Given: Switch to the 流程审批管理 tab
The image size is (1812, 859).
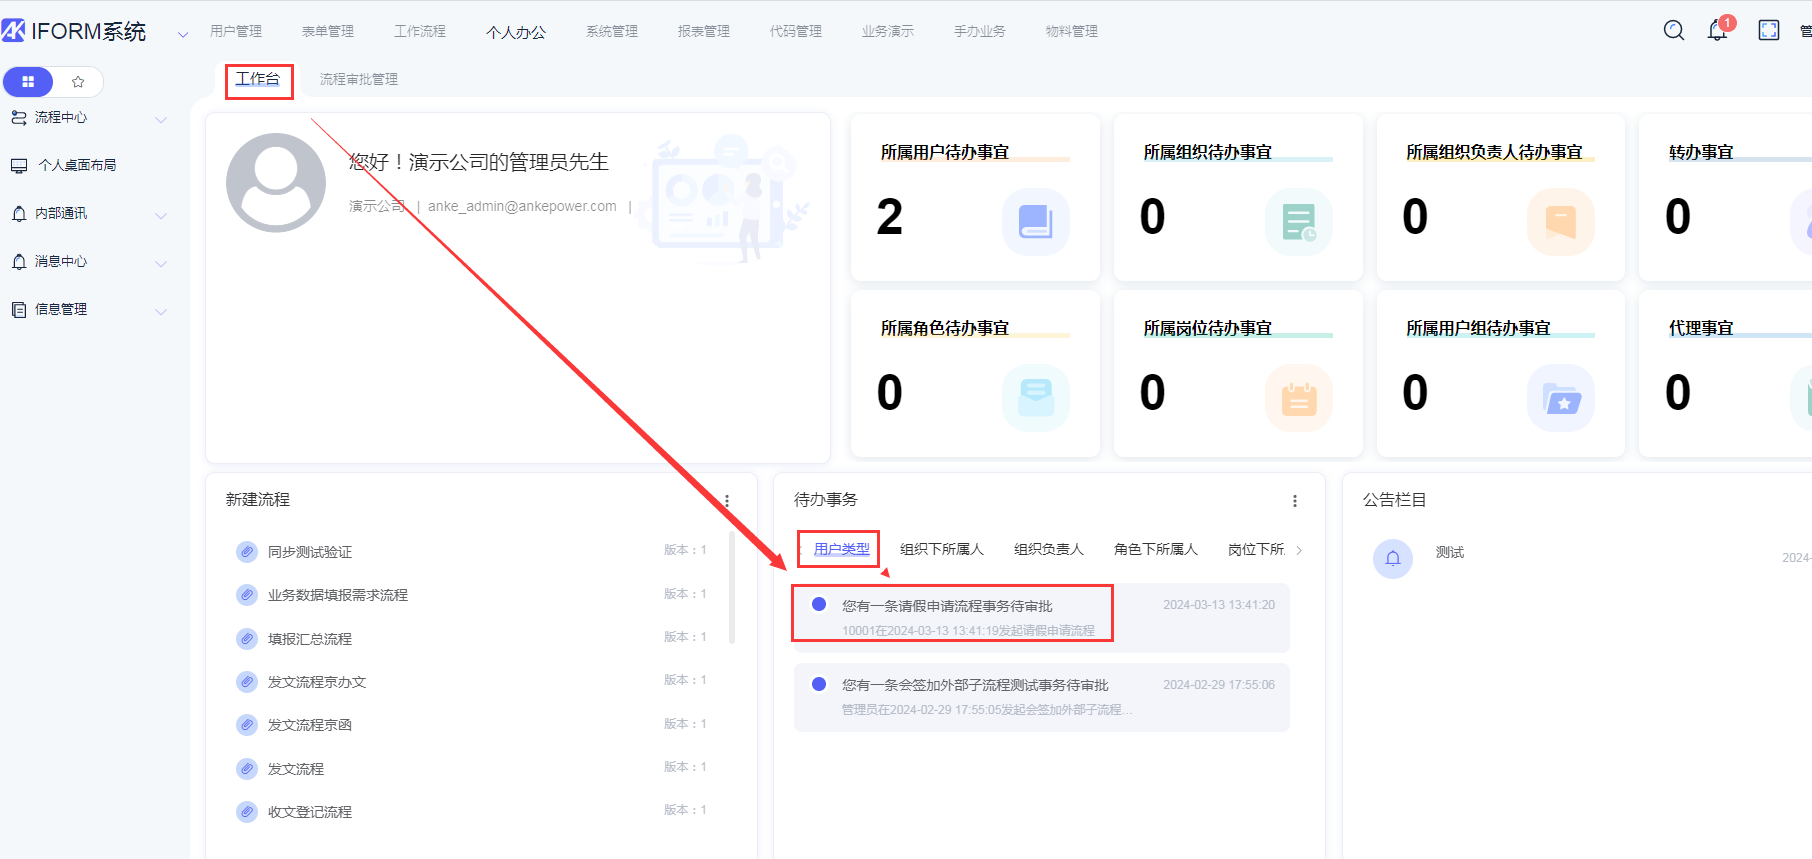Looking at the screenshot, I should click(x=358, y=79).
